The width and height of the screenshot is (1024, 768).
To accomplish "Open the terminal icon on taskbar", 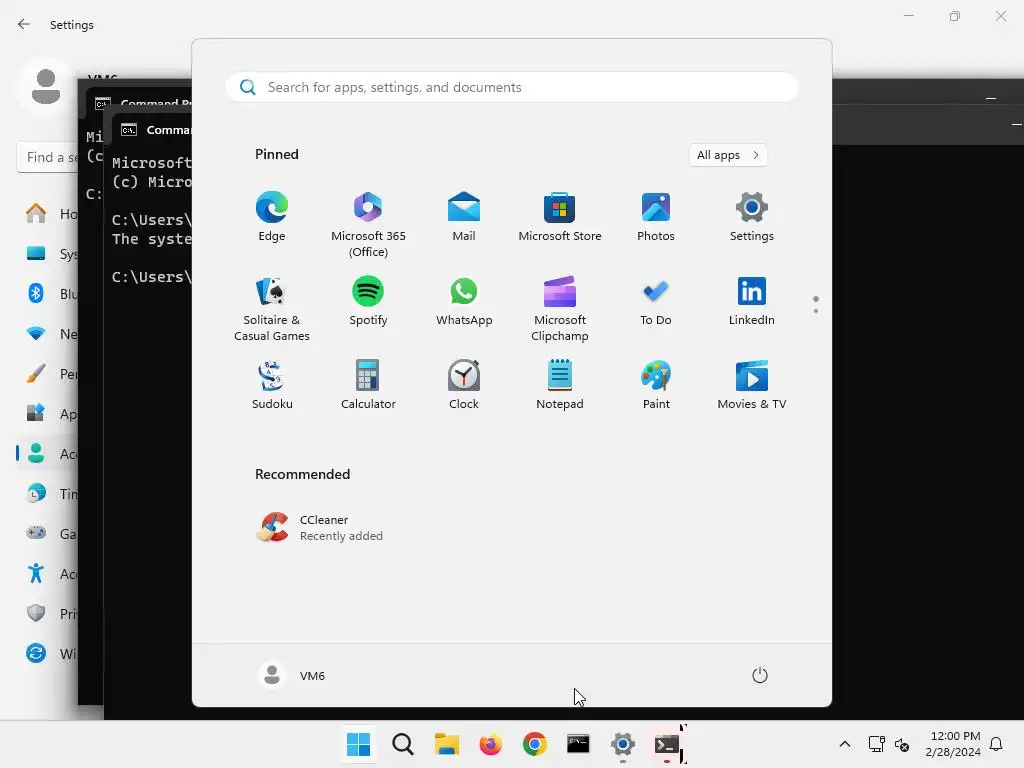I will pos(667,744).
